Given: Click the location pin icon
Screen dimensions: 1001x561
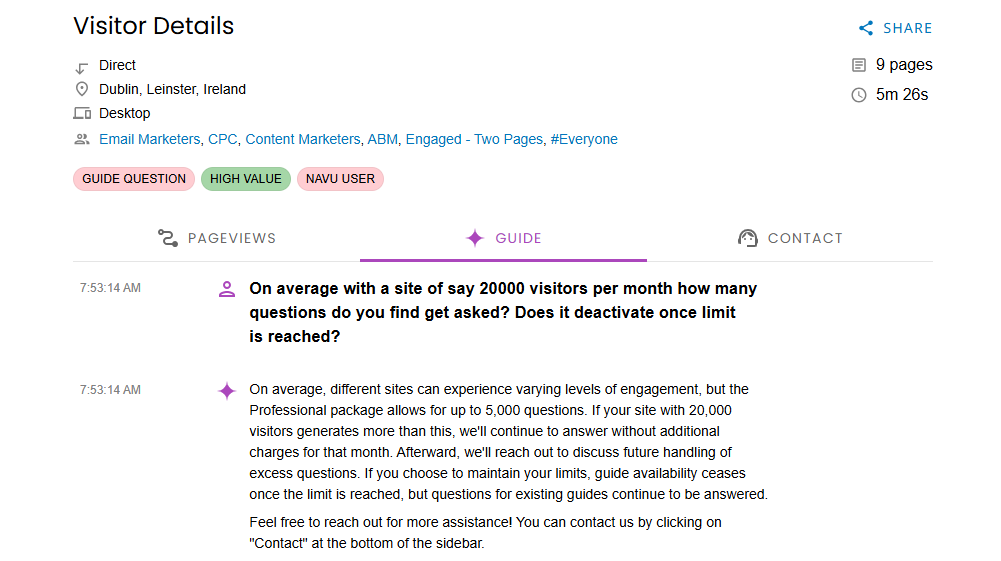Looking at the screenshot, I should (82, 90).
